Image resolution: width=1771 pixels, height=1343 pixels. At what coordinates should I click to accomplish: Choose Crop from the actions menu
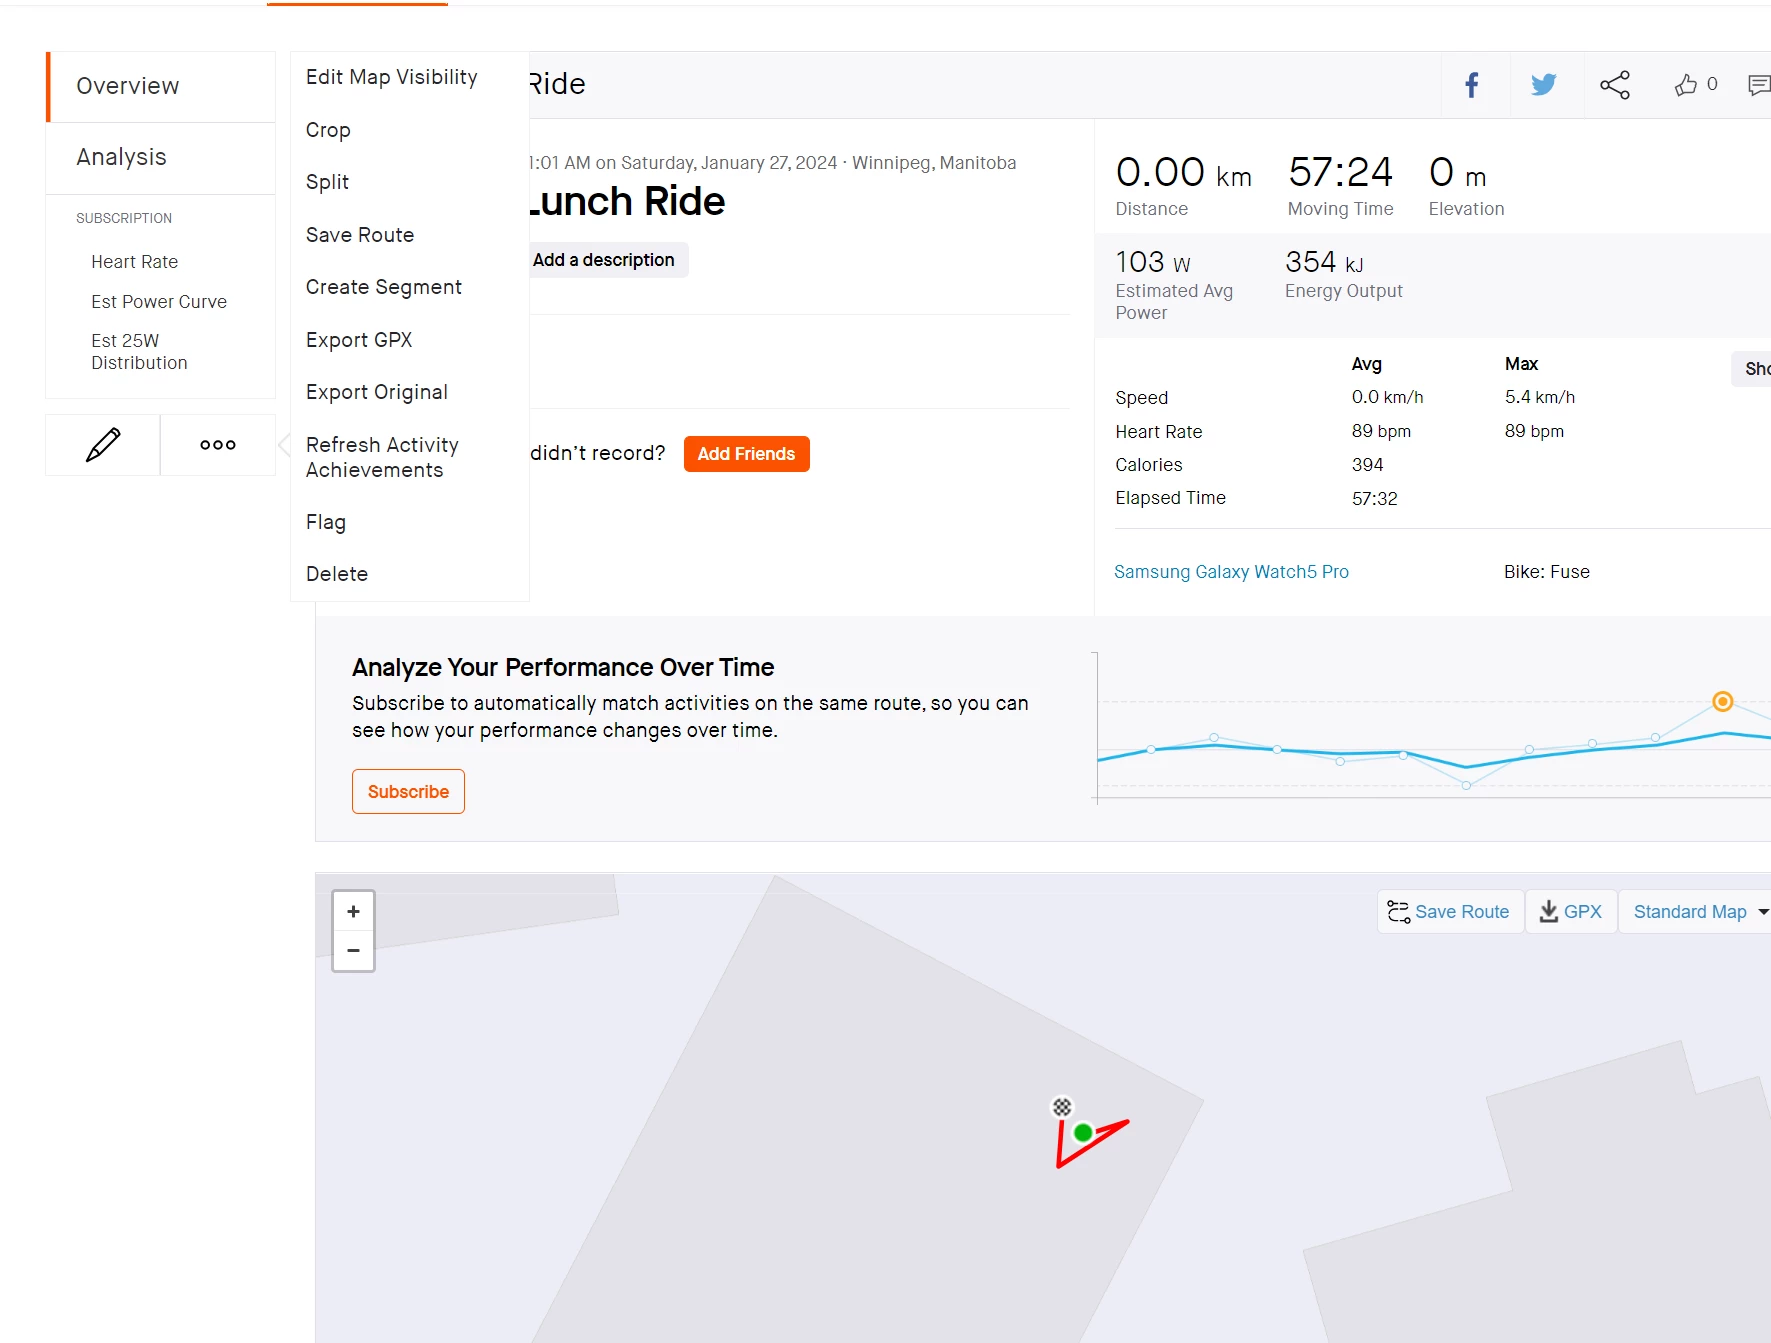[328, 130]
